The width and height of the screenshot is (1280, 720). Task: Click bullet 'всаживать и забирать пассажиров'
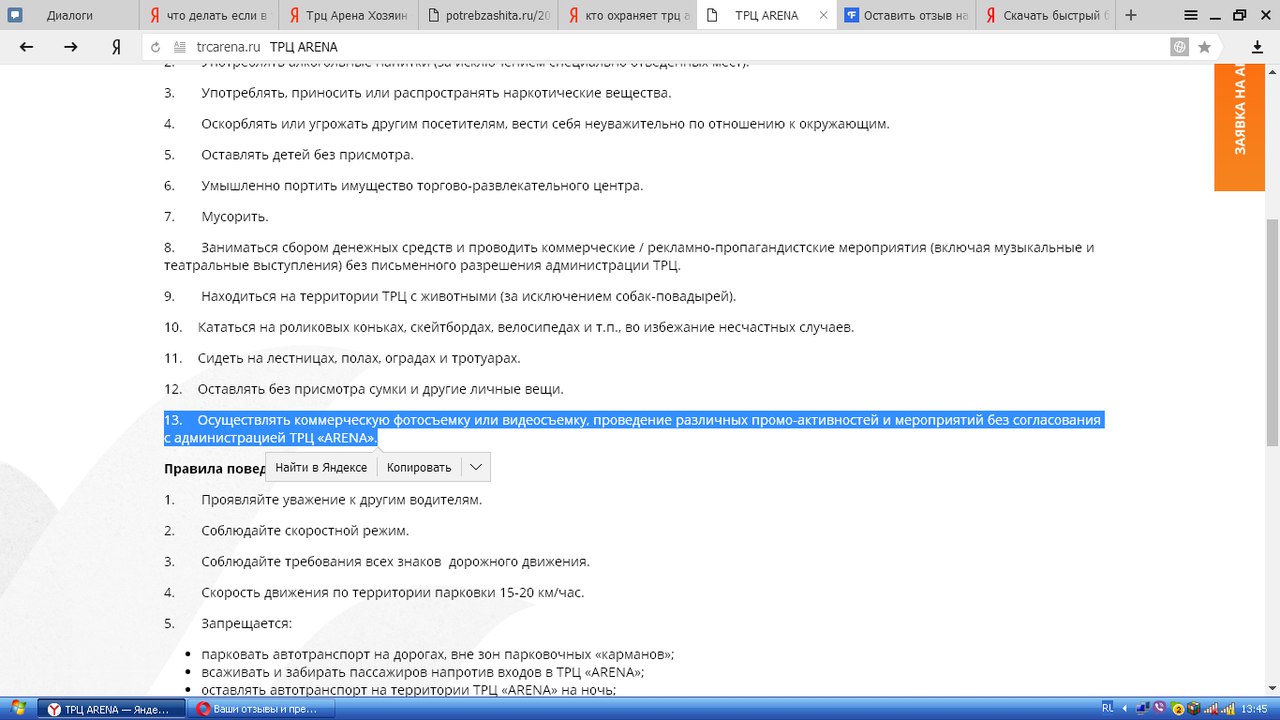point(423,672)
